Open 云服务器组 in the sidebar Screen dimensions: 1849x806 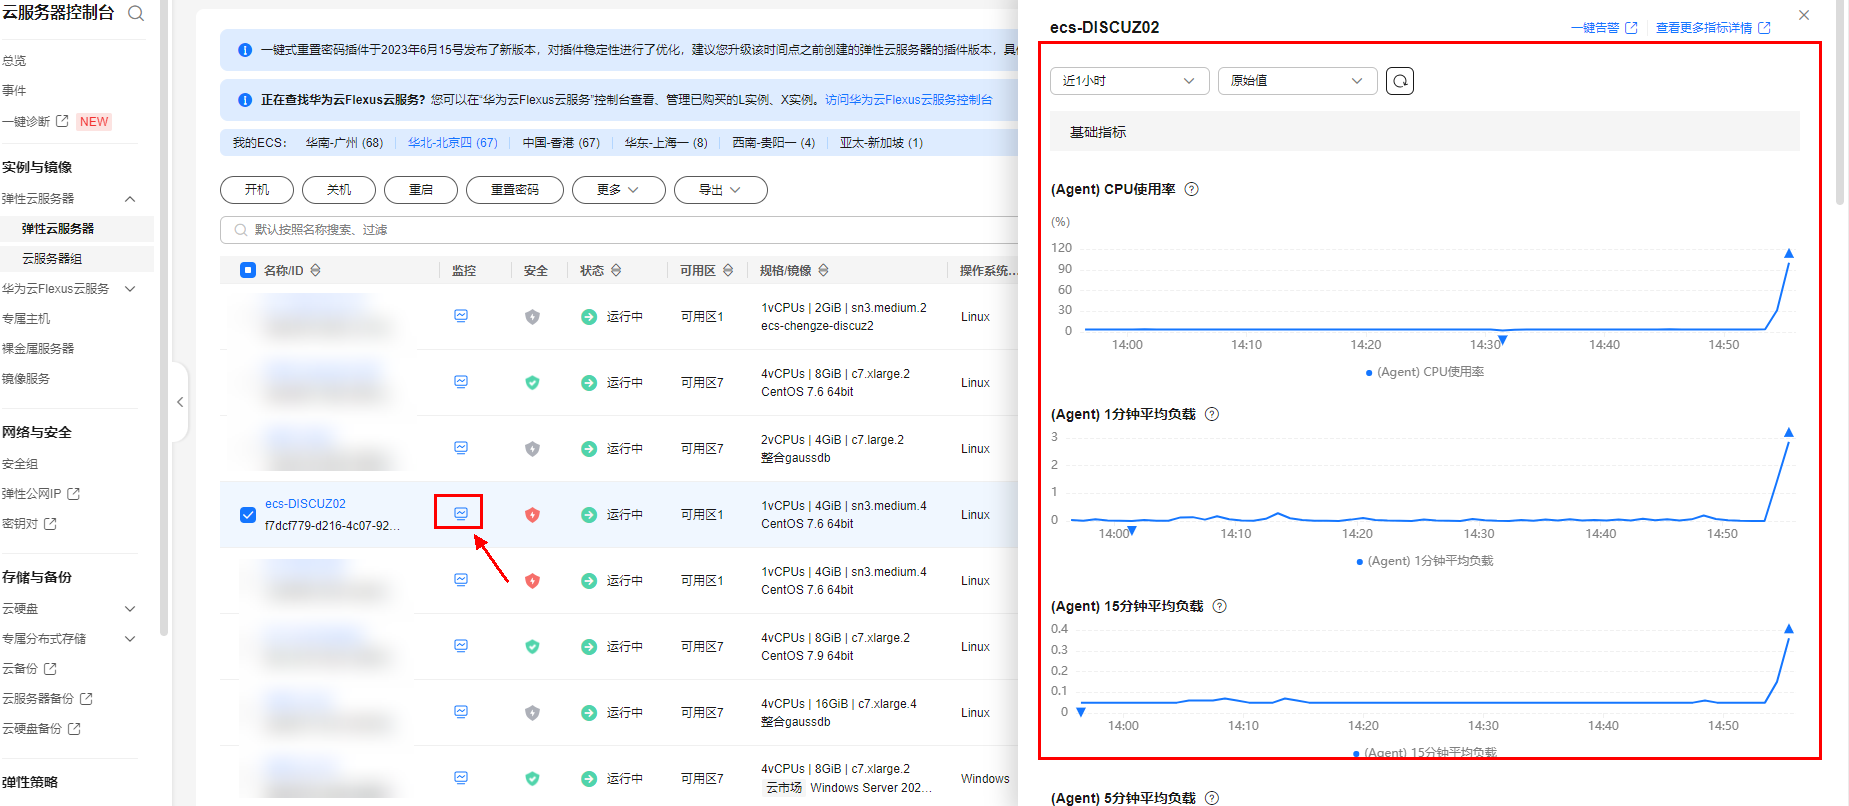[52, 259]
